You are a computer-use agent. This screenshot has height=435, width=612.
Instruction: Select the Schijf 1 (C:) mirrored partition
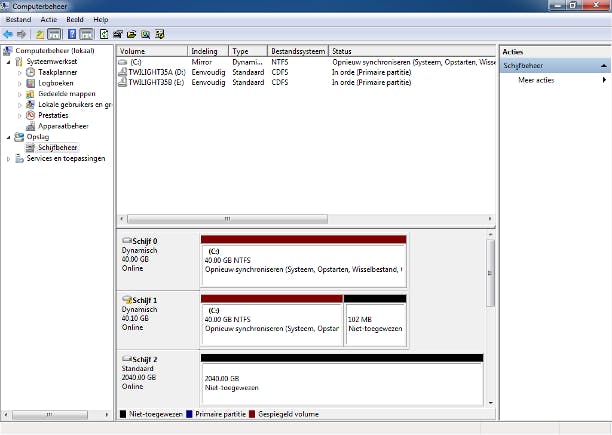(272, 321)
